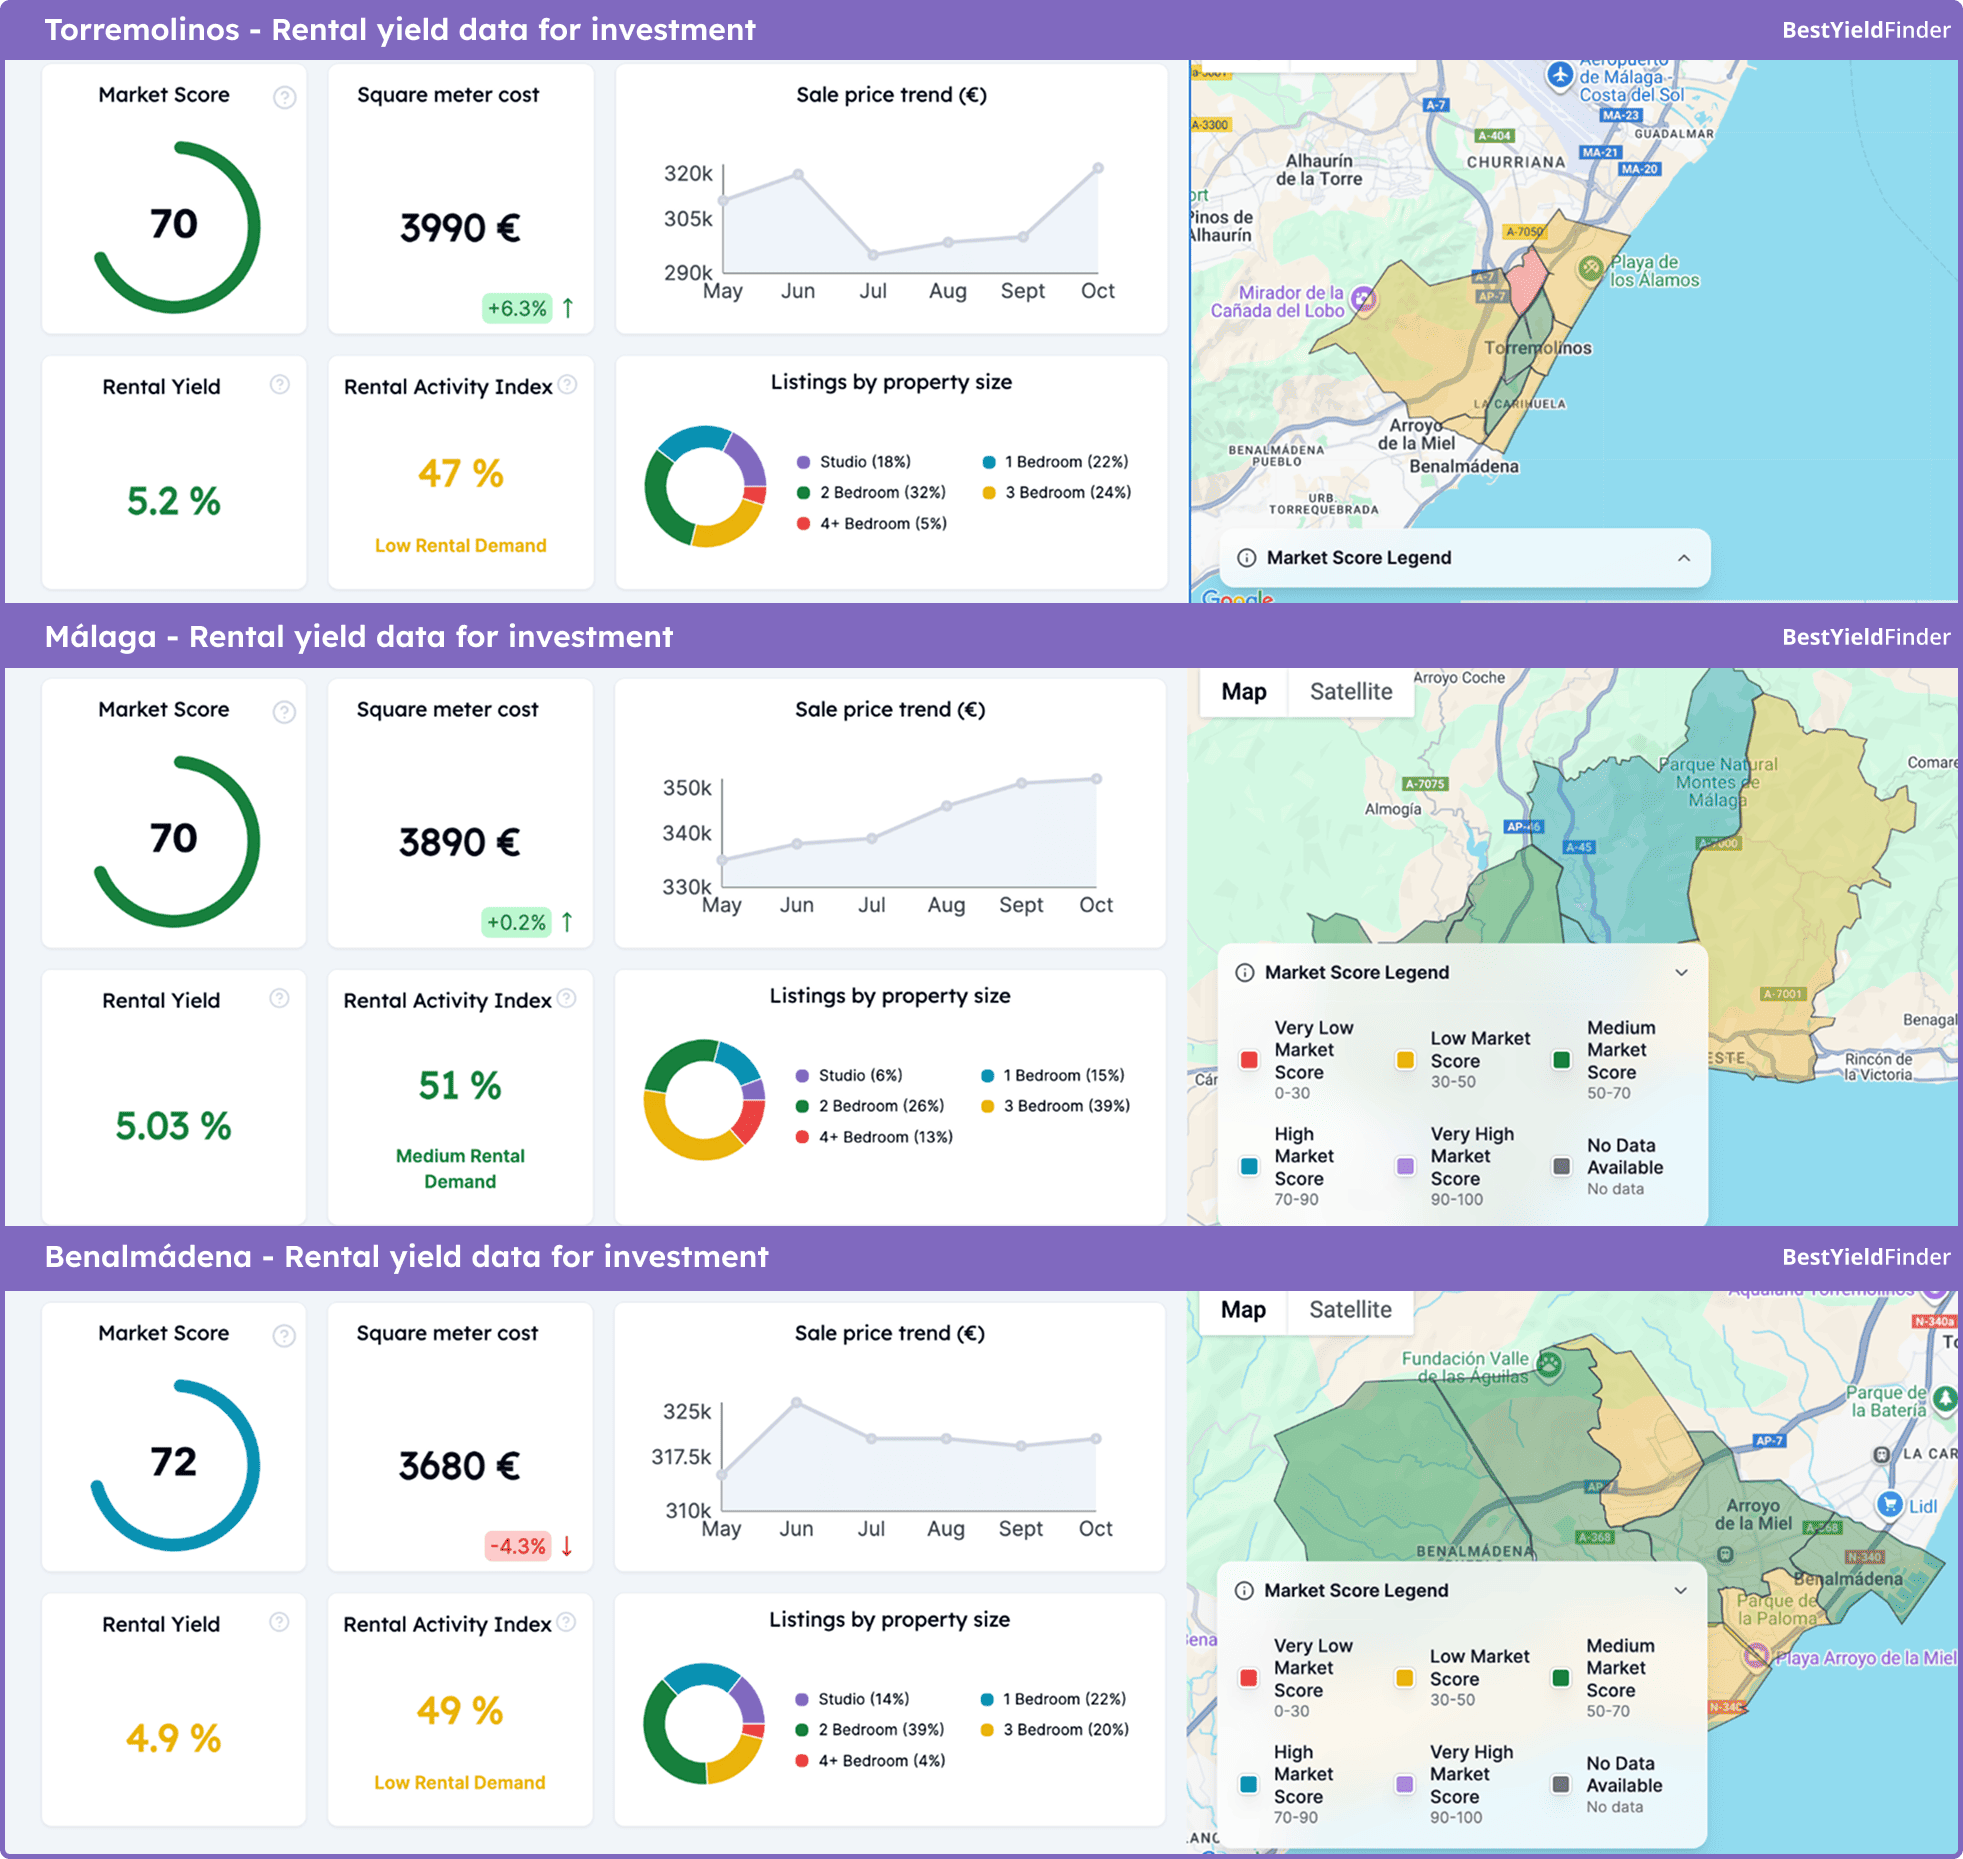Click Playa Arroyo de la Miel marker
1963x1859 pixels.
tap(1756, 1656)
